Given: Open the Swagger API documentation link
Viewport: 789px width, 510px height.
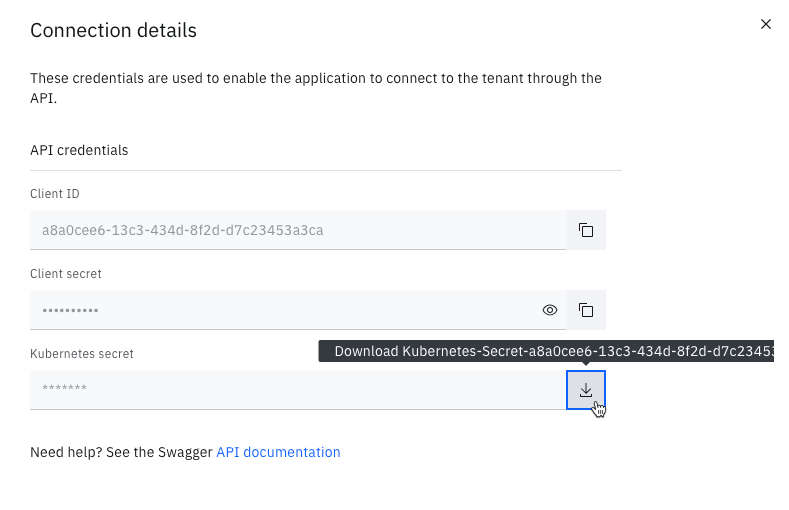Looking at the screenshot, I should 278,452.
